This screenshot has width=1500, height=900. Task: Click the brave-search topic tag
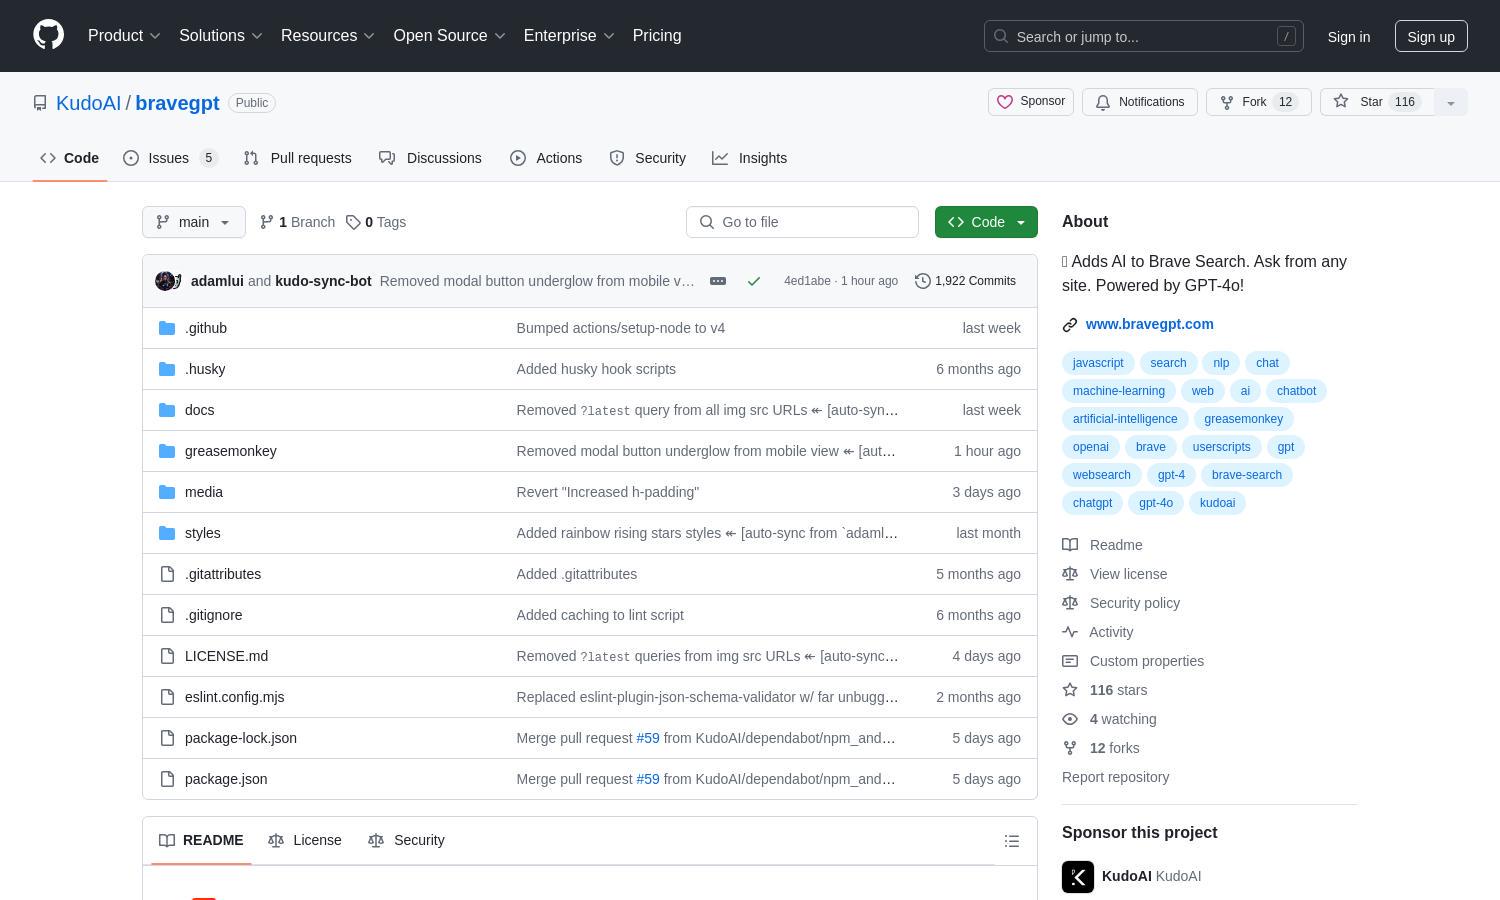coord(1247,475)
